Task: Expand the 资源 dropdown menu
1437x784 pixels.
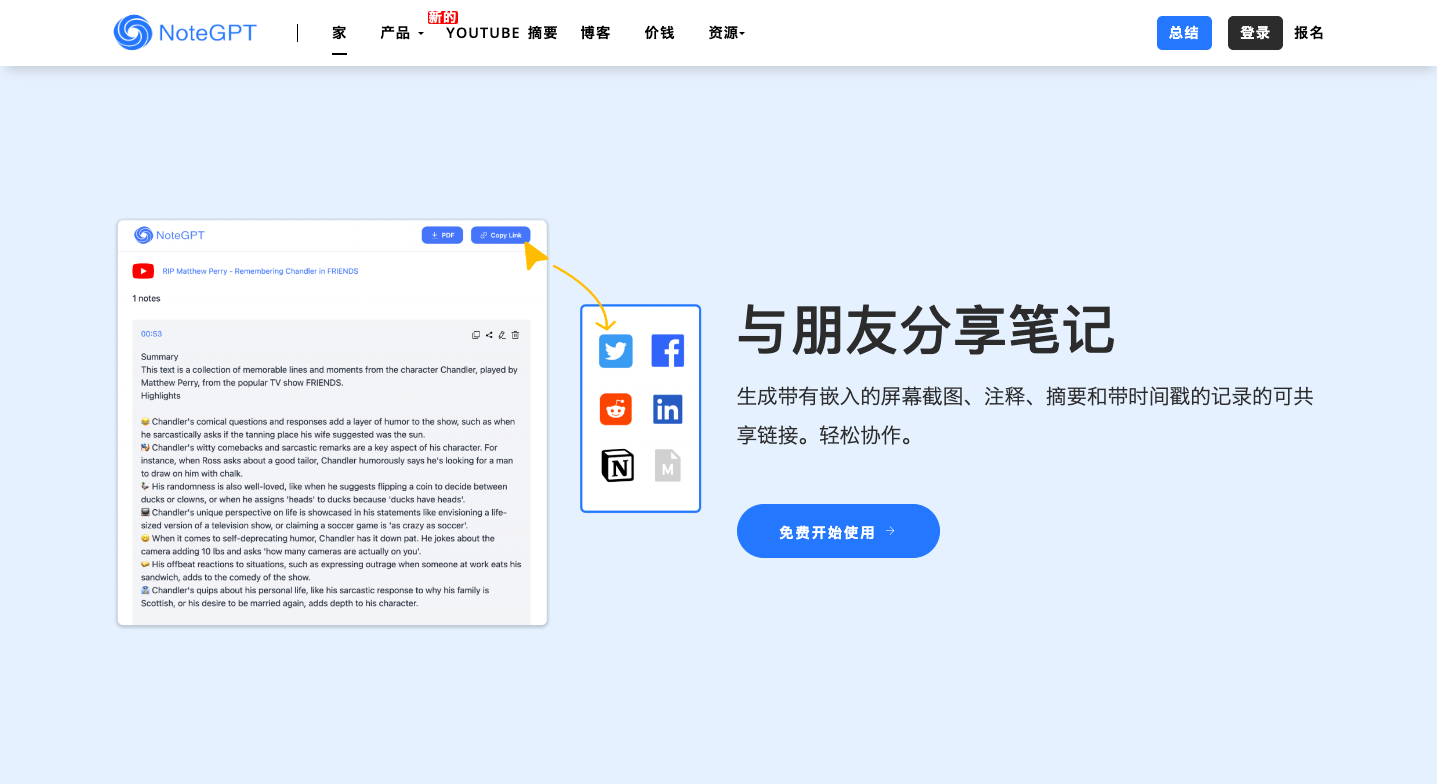Action: click(726, 33)
